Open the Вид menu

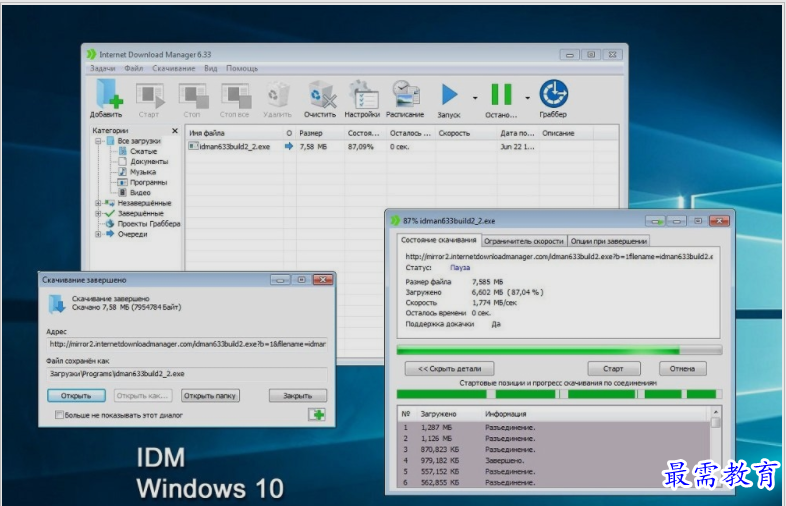(211, 68)
